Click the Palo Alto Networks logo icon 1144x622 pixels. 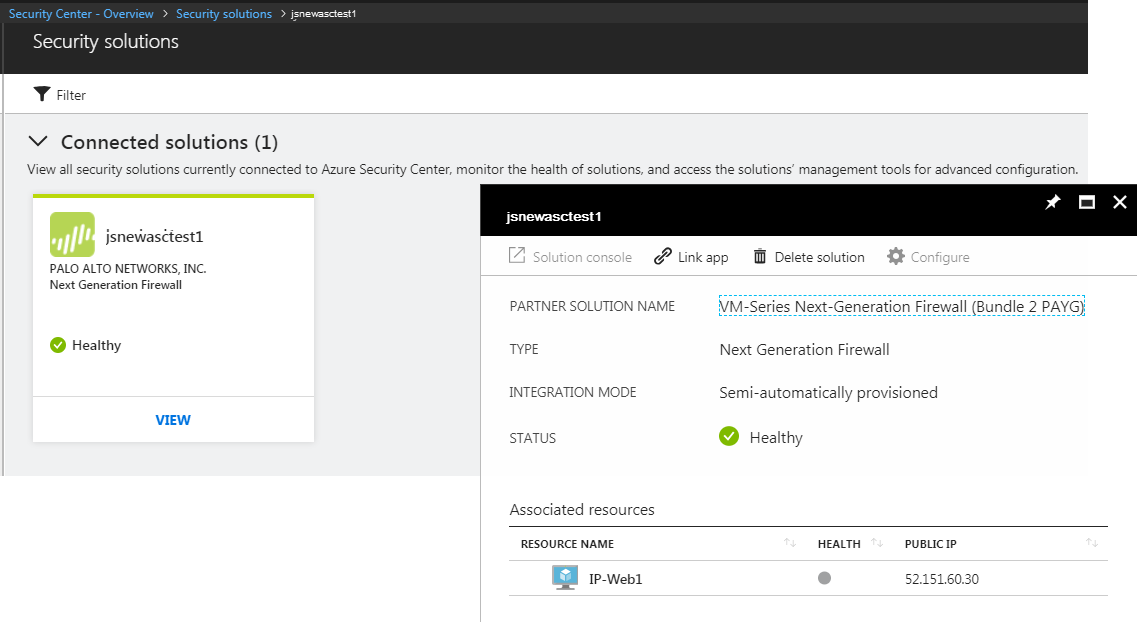pyautogui.click(x=72, y=235)
